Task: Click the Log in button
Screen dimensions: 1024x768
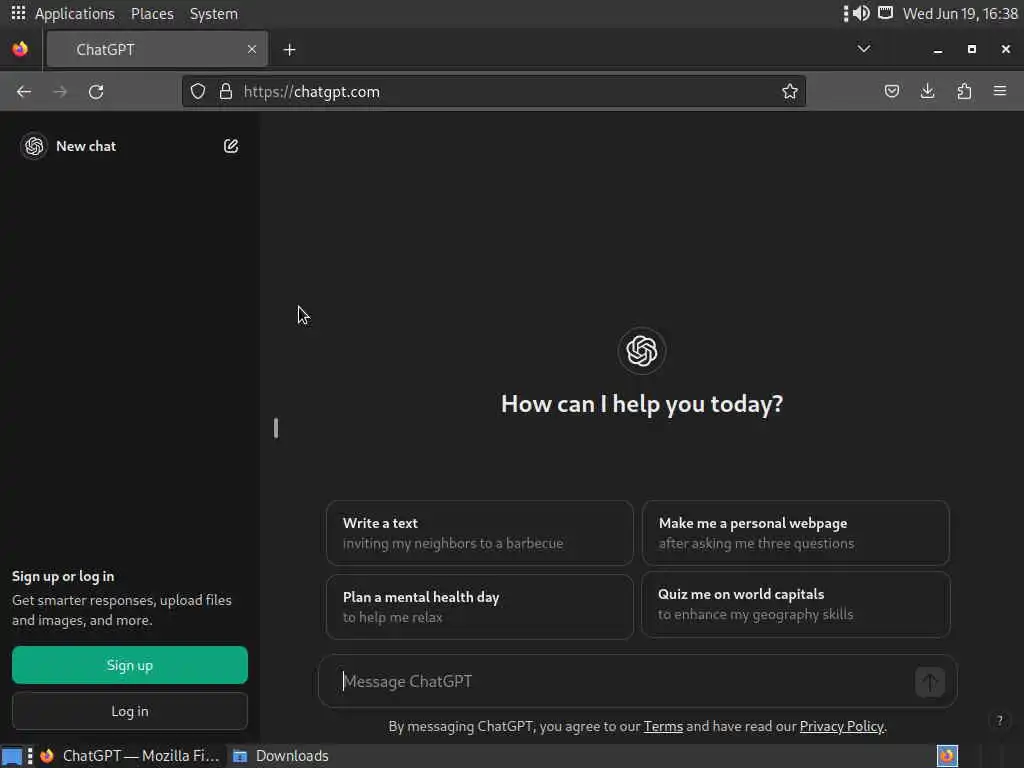Action: pos(130,711)
